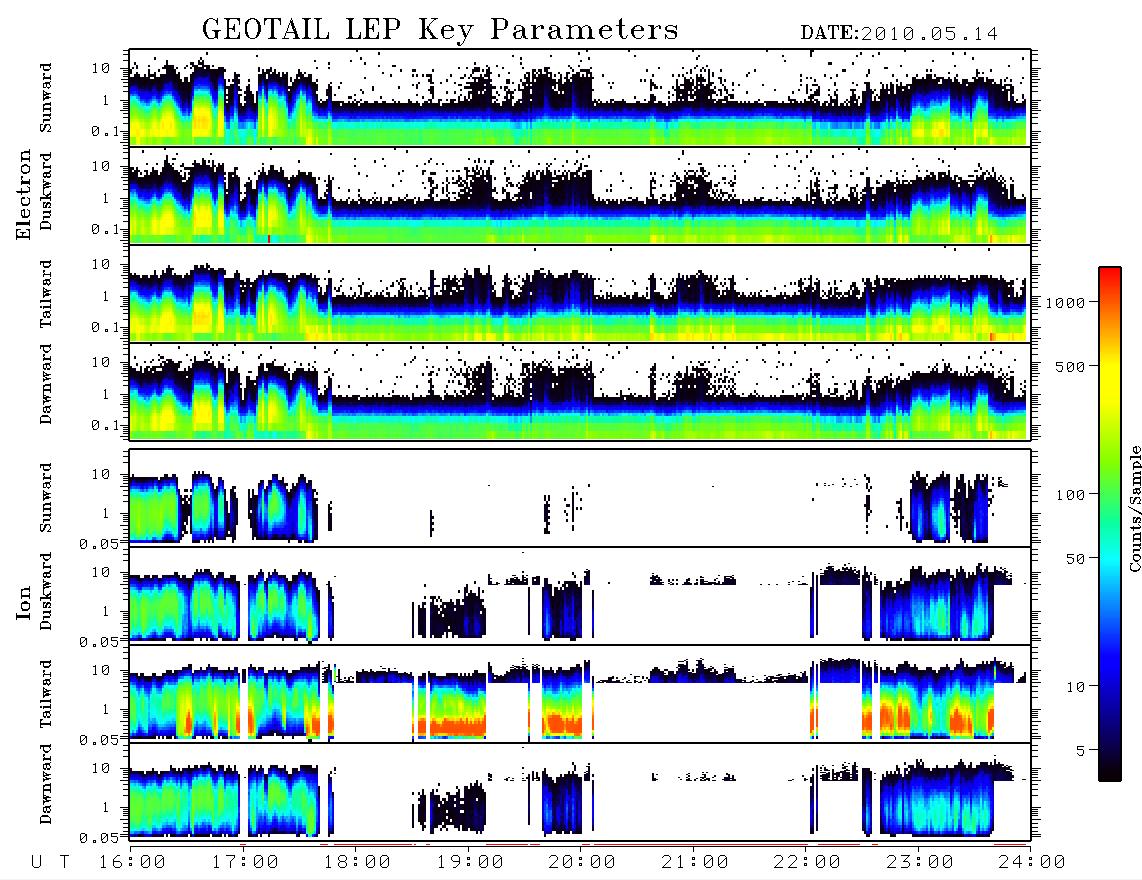Viewport: 1142px width, 880px height.
Task: Click the Counts/Sample colorbar label
Action: 1134,508
